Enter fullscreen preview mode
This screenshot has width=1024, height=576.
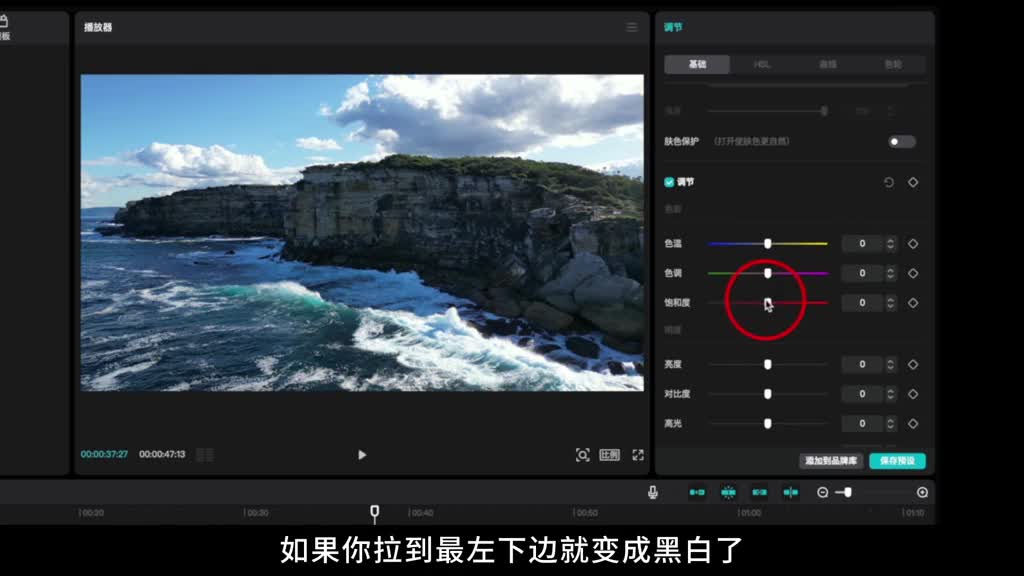pyautogui.click(x=638, y=455)
